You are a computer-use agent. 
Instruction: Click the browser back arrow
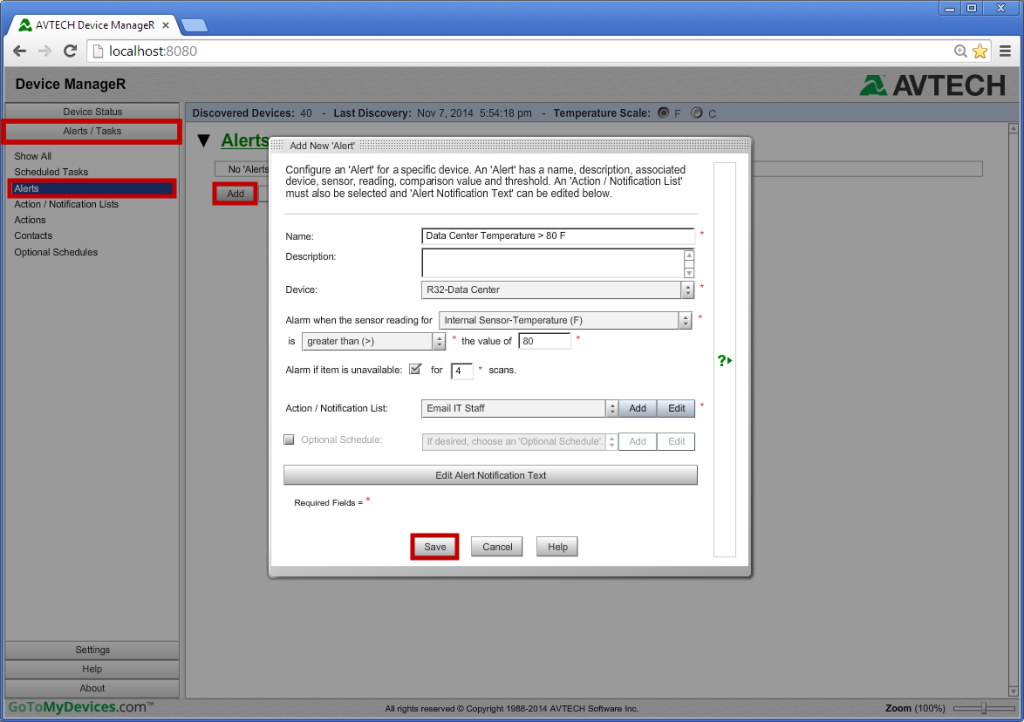click(x=18, y=50)
